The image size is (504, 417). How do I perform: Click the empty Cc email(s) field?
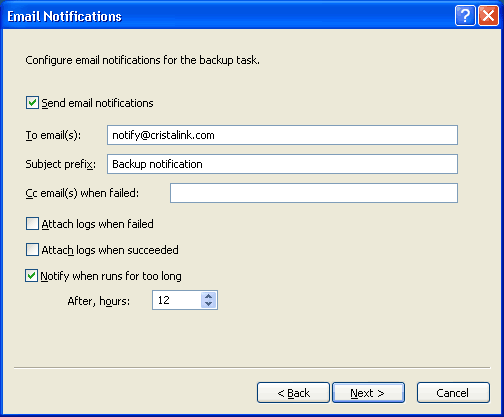[x=314, y=193]
